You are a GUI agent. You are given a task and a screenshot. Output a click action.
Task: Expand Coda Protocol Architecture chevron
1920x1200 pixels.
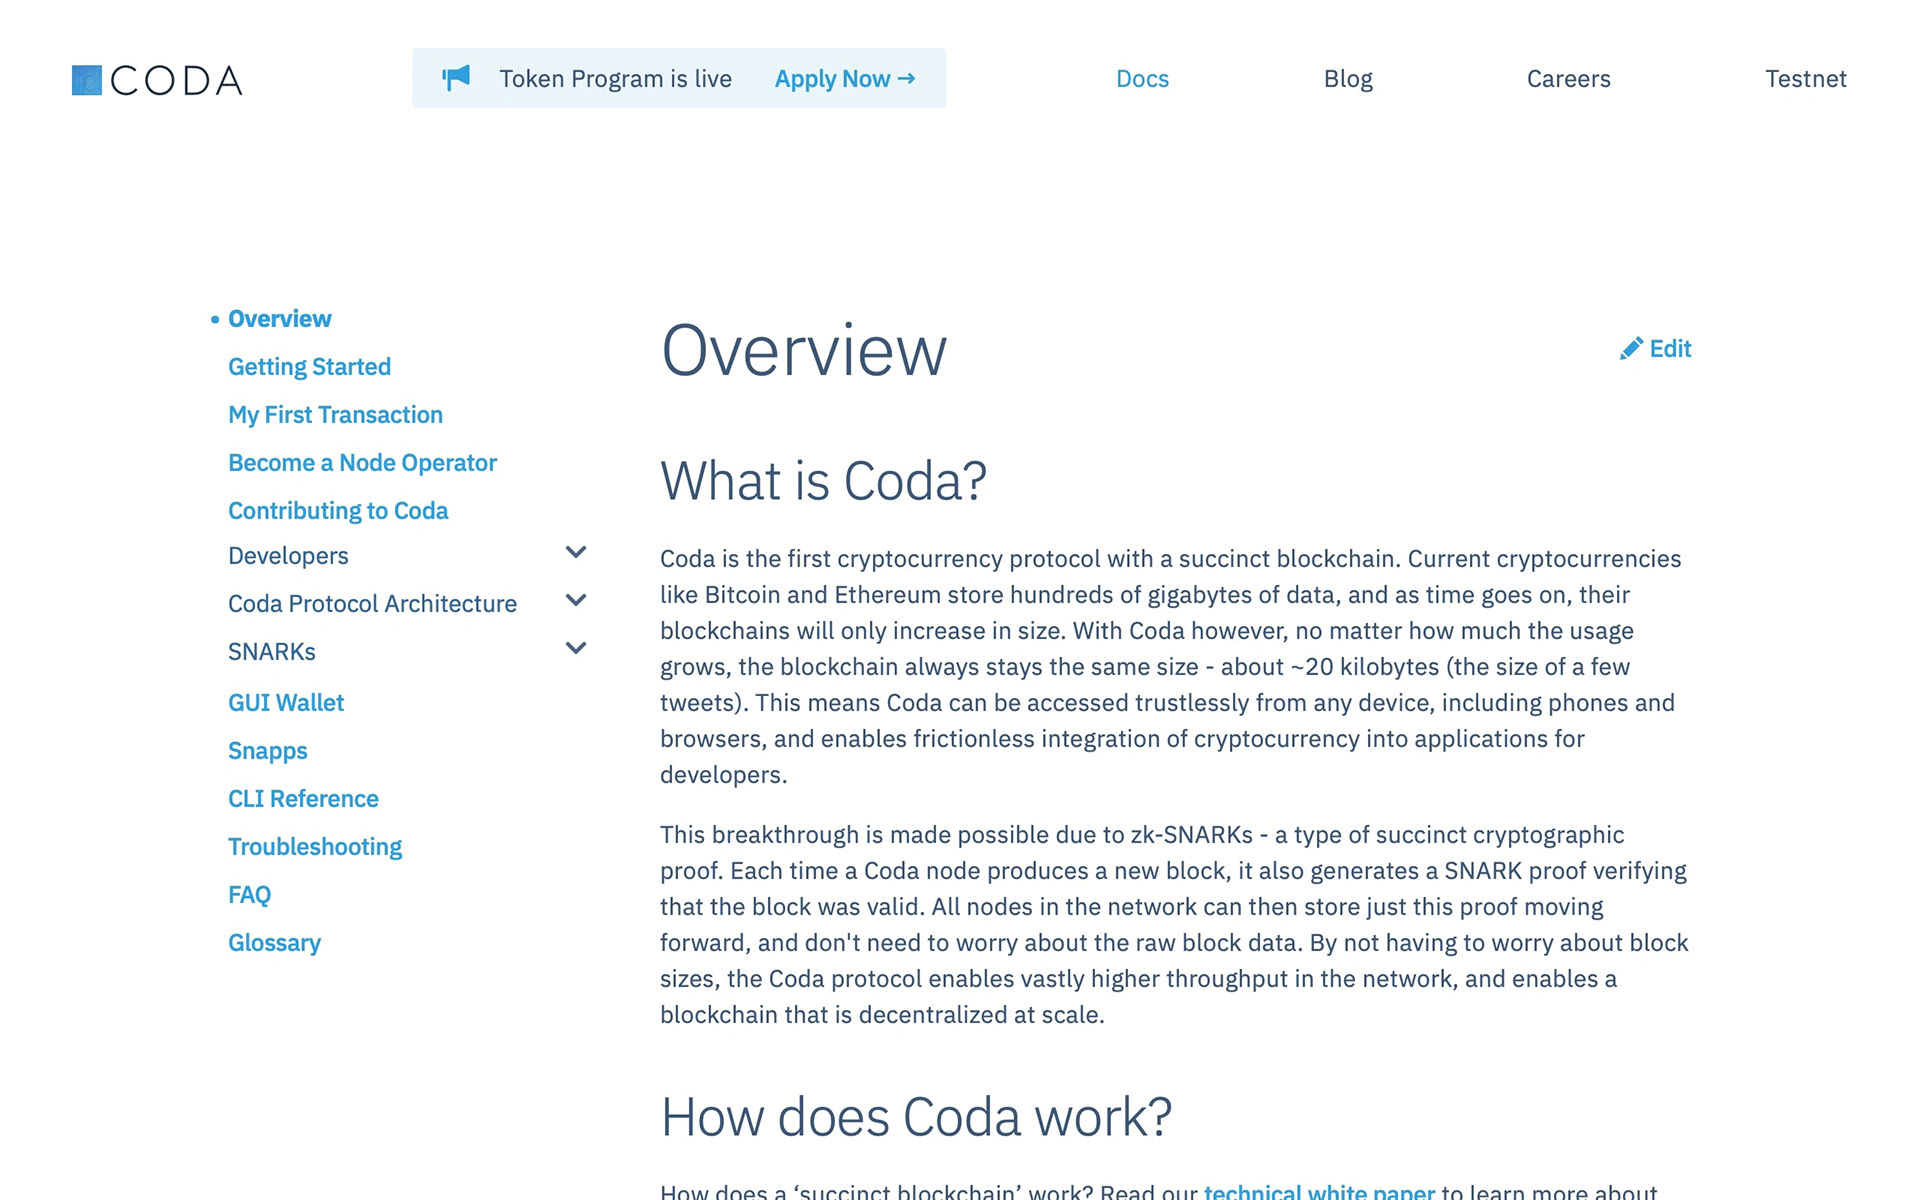[576, 600]
